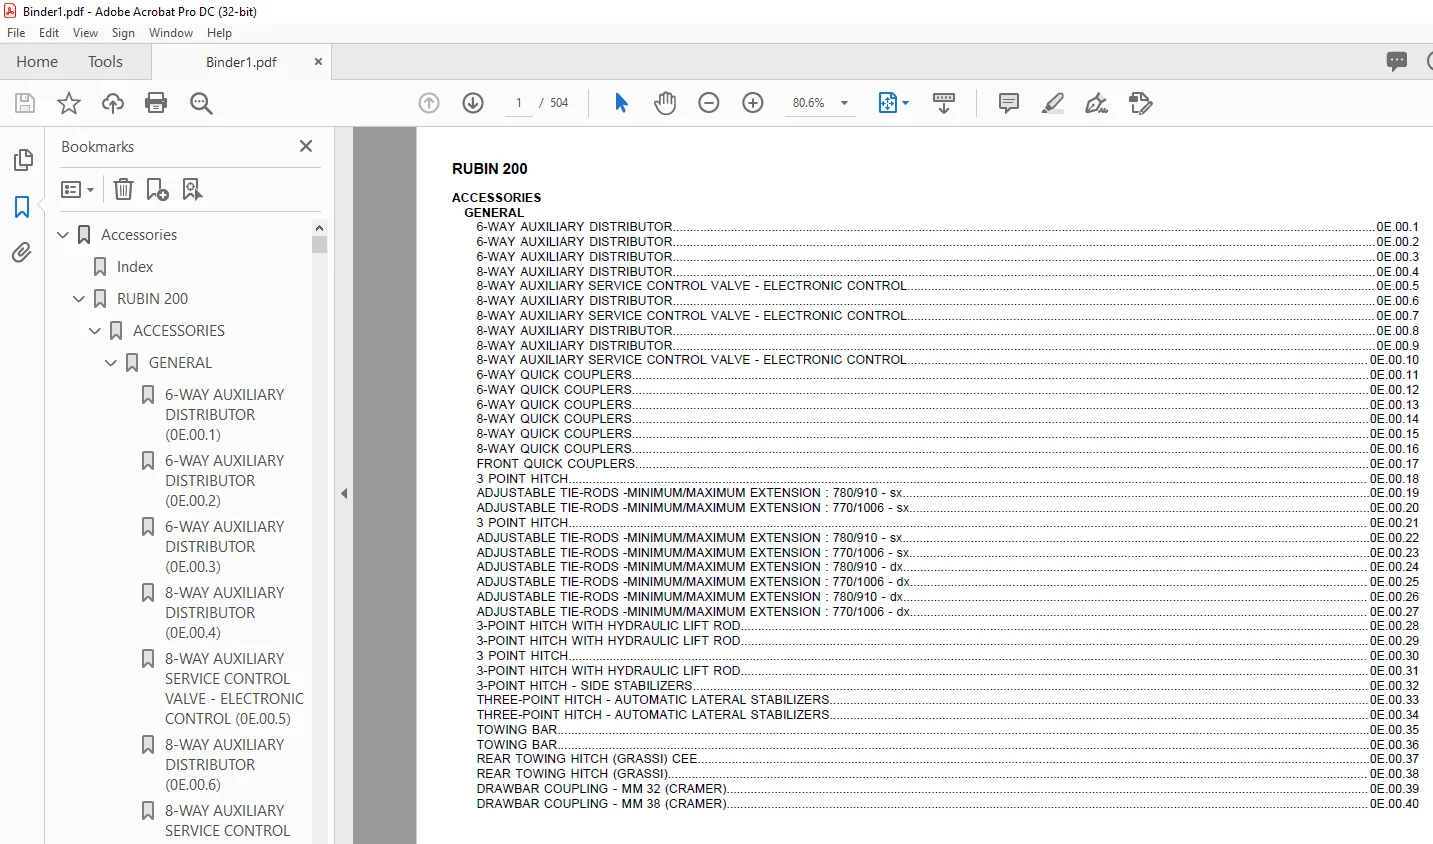Image resolution: width=1433 pixels, height=844 pixels.
Task: Add a new bookmark
Action: click(157, 189)
